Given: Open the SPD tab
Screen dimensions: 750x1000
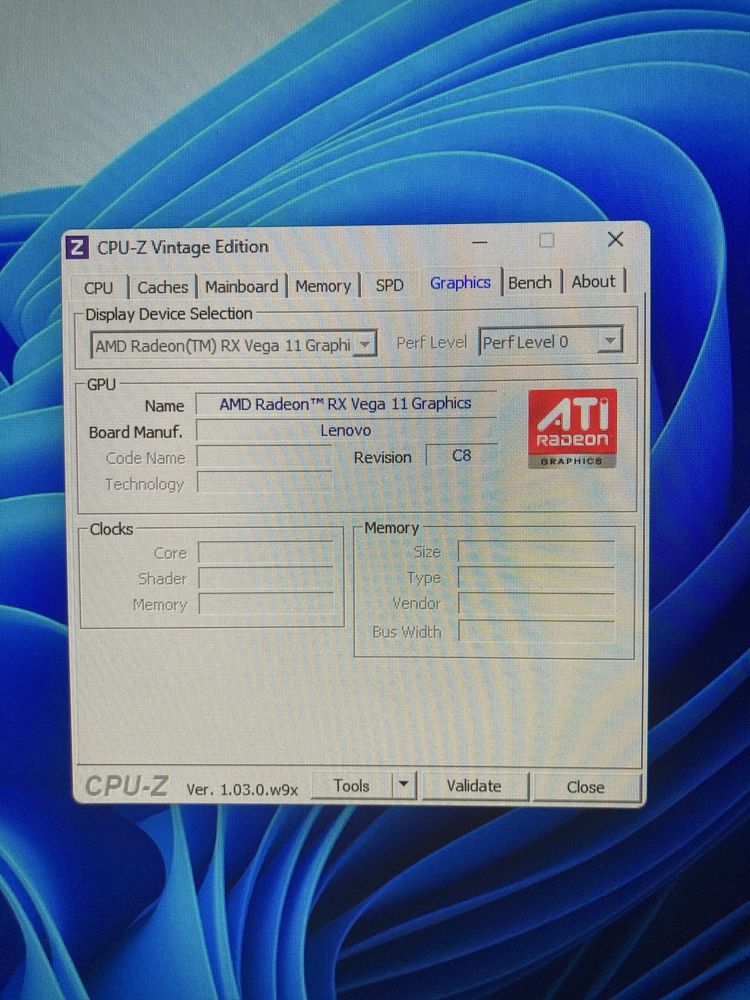Looking at the screenshot, I should pos(389,284).
